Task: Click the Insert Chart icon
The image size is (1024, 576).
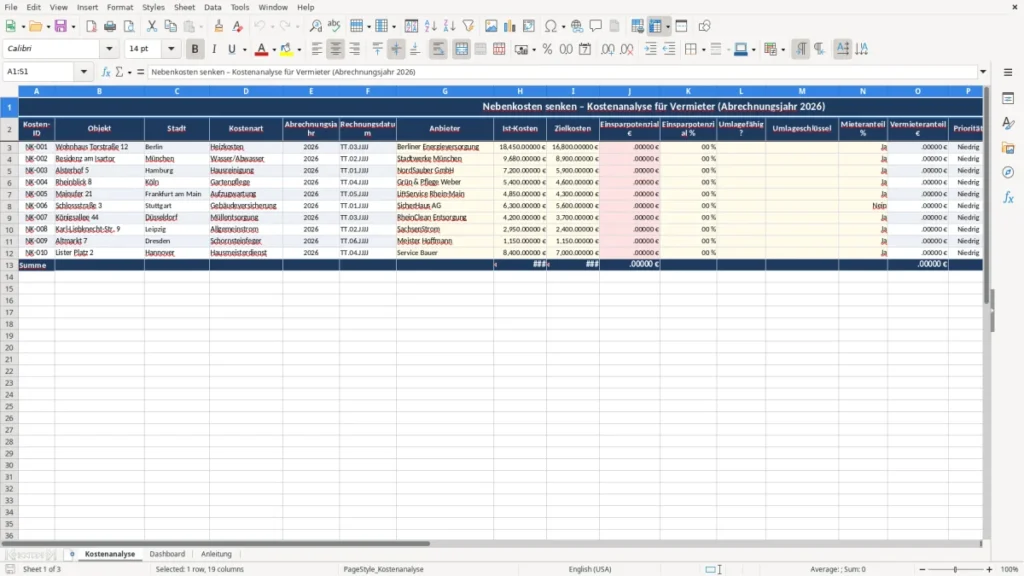Action: (510, 26)
